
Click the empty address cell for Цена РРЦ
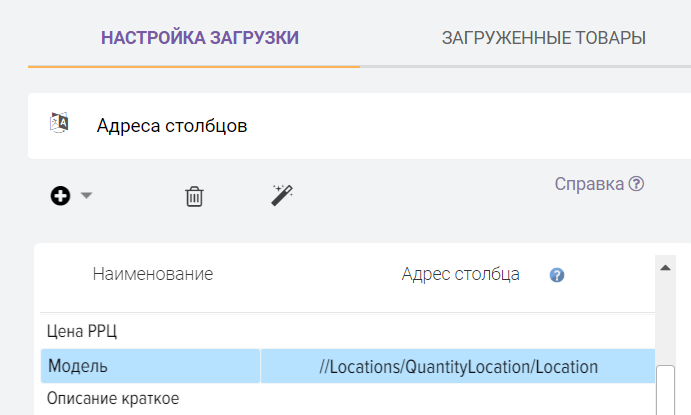pyautogui.click(x=458, y=331)
